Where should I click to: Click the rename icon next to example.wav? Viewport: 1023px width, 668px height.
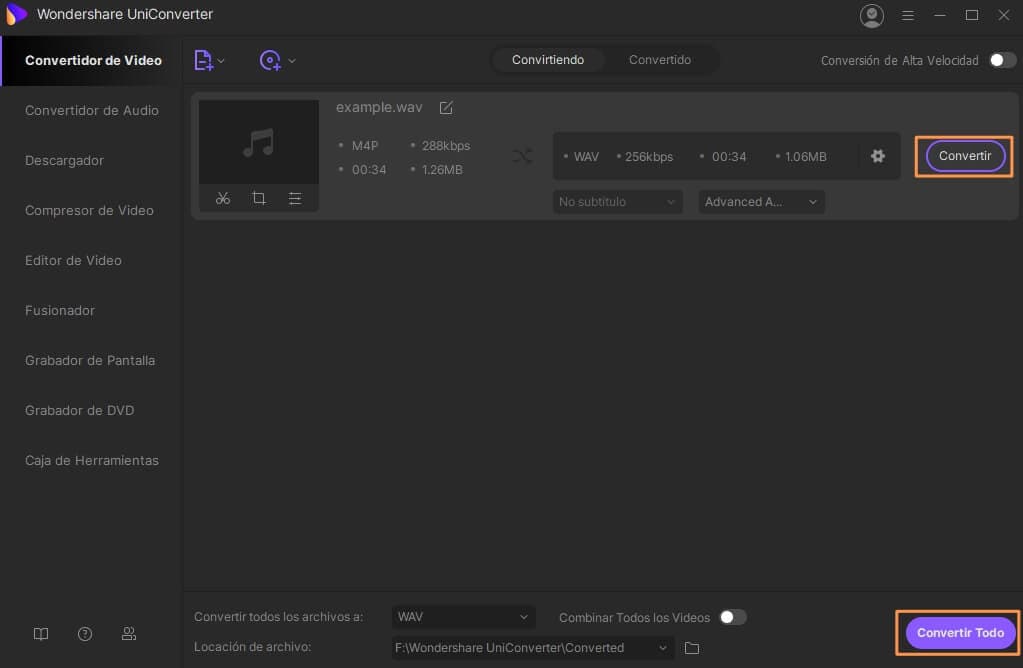click(446, 108)
